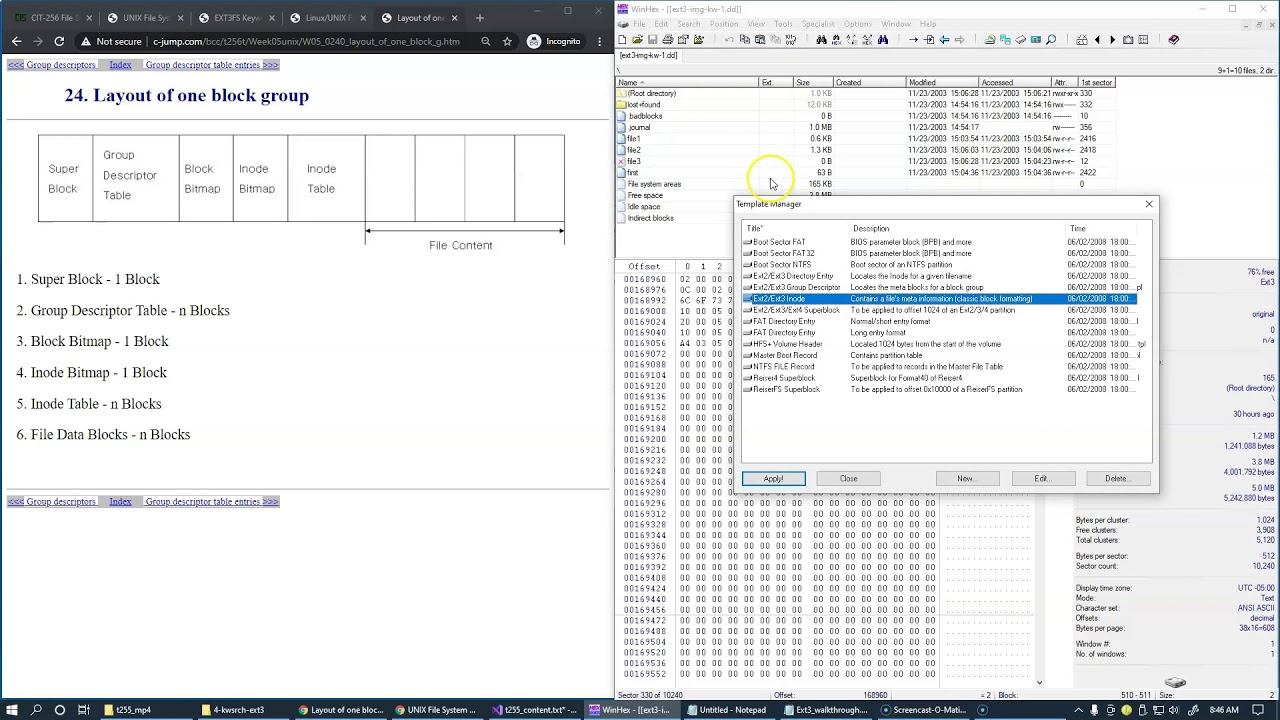
Task: Open a new Chrome tab
Action: pyautogui.click(x=480, y=18)
